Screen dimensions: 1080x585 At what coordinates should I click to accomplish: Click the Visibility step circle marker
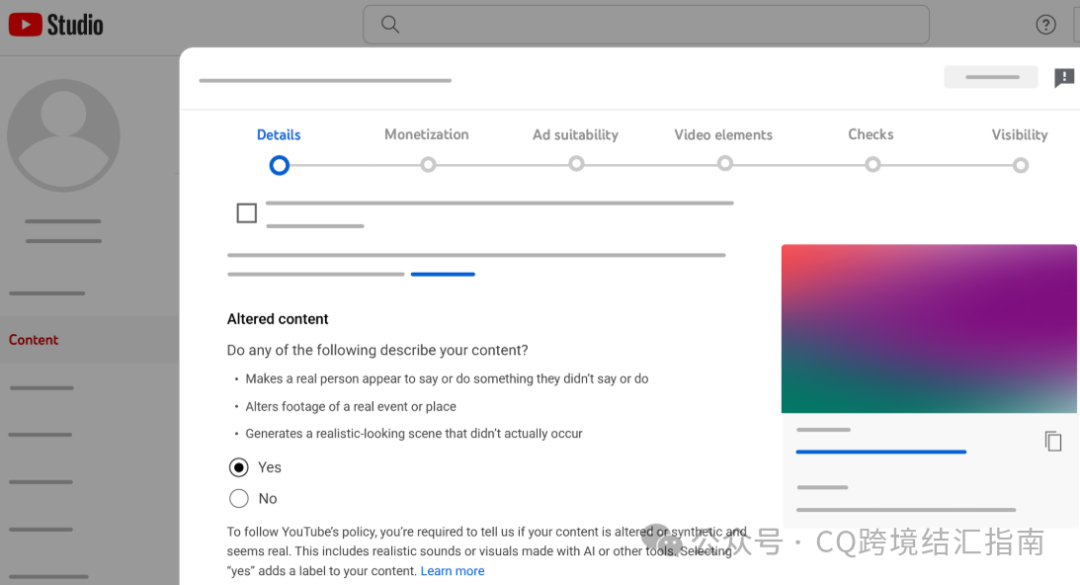(1021, 165)
